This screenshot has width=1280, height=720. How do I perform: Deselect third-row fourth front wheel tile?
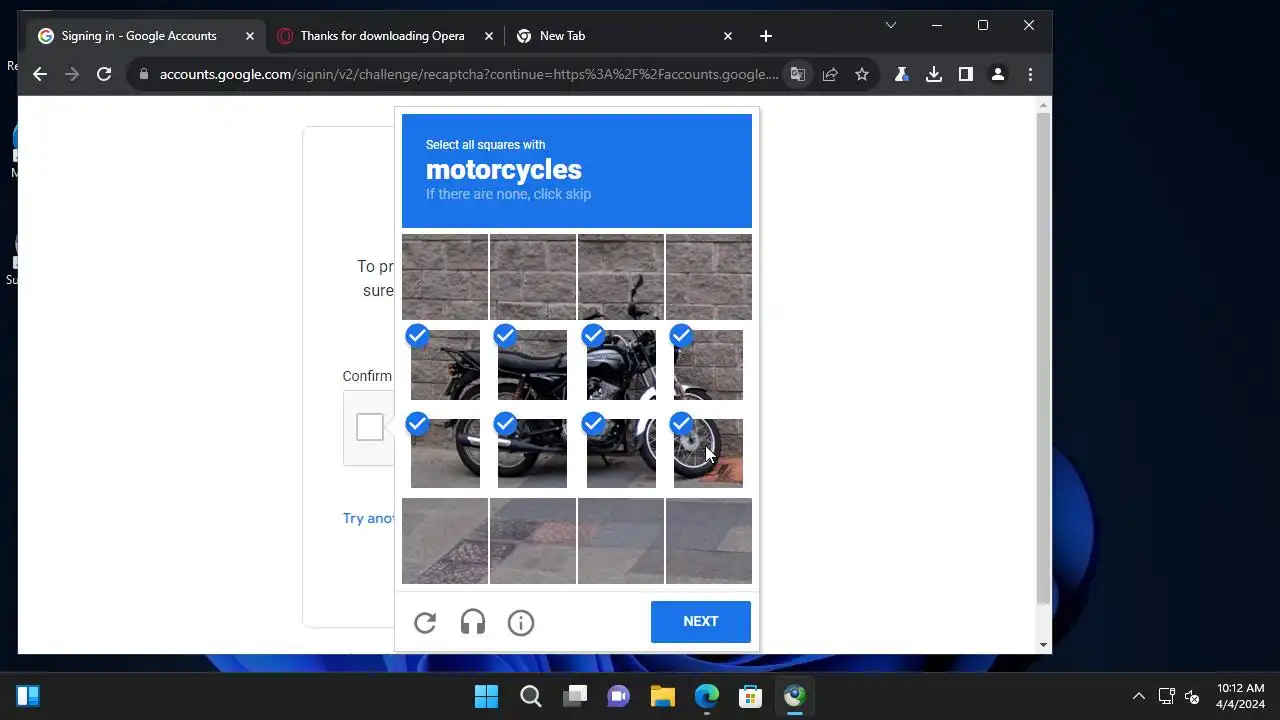tap(709, 453)
